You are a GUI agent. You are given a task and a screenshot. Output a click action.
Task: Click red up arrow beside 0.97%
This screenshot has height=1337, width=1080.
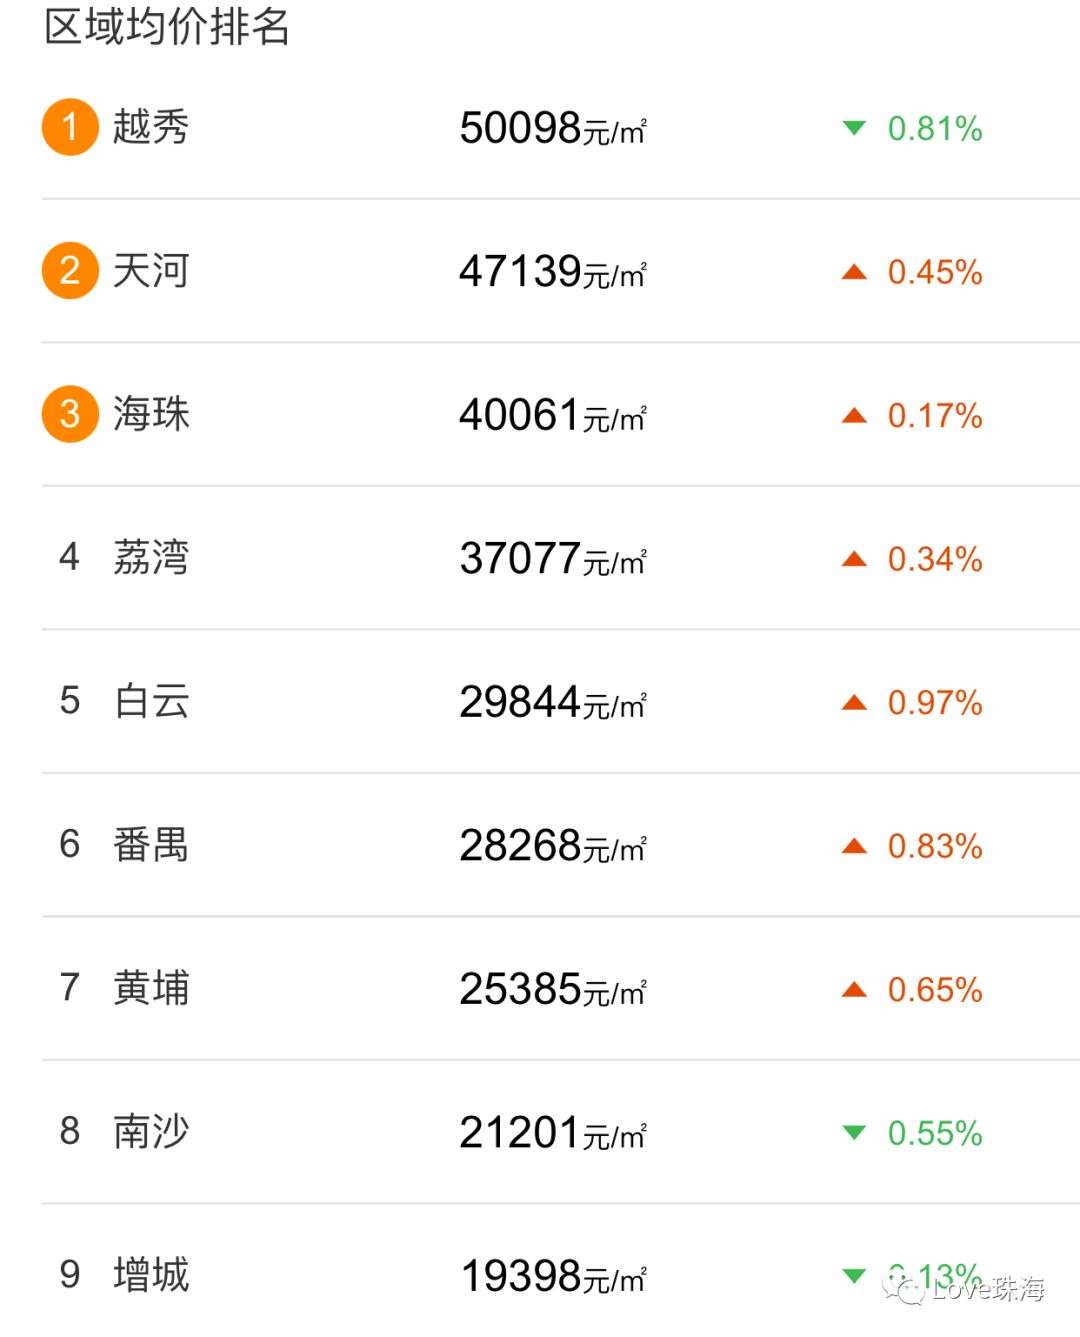click(x=854, y=702)
